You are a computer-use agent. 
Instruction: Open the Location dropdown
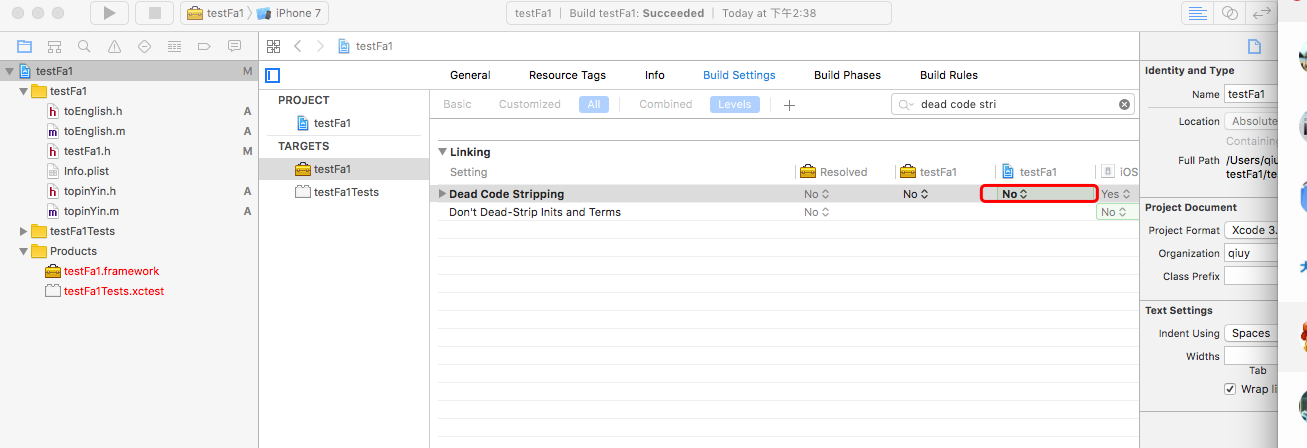click(1250, 121)
